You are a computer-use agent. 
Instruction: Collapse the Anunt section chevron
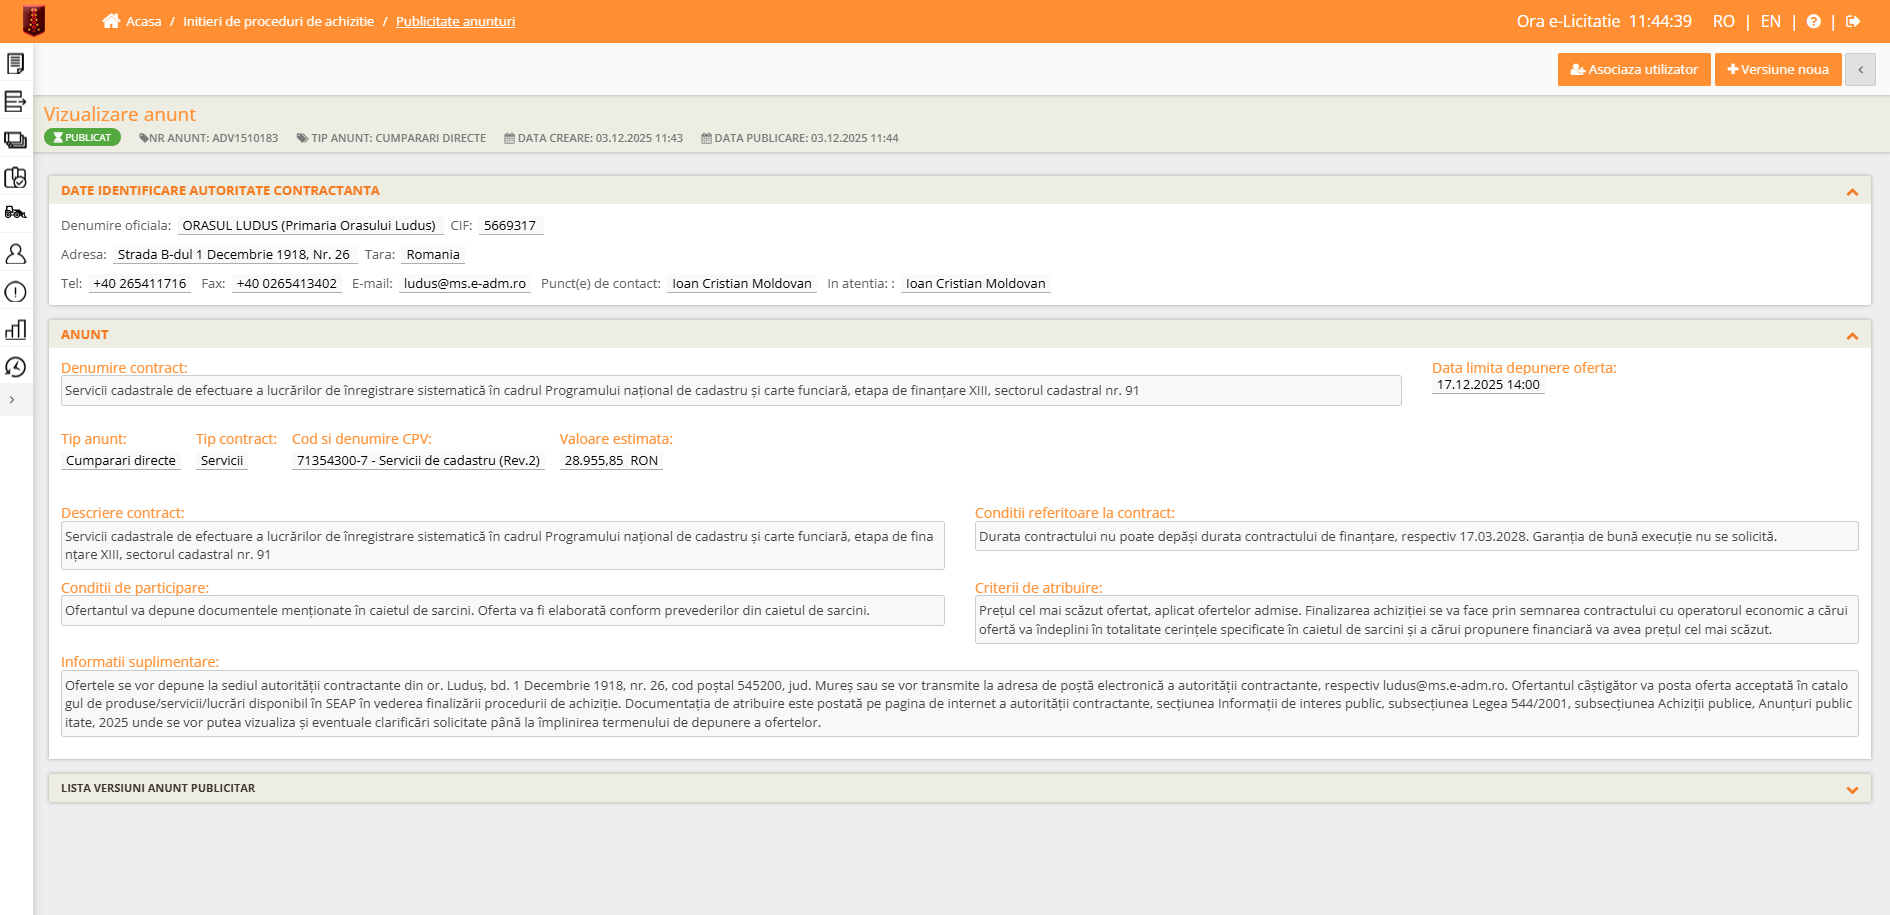tap(1852, 335)
